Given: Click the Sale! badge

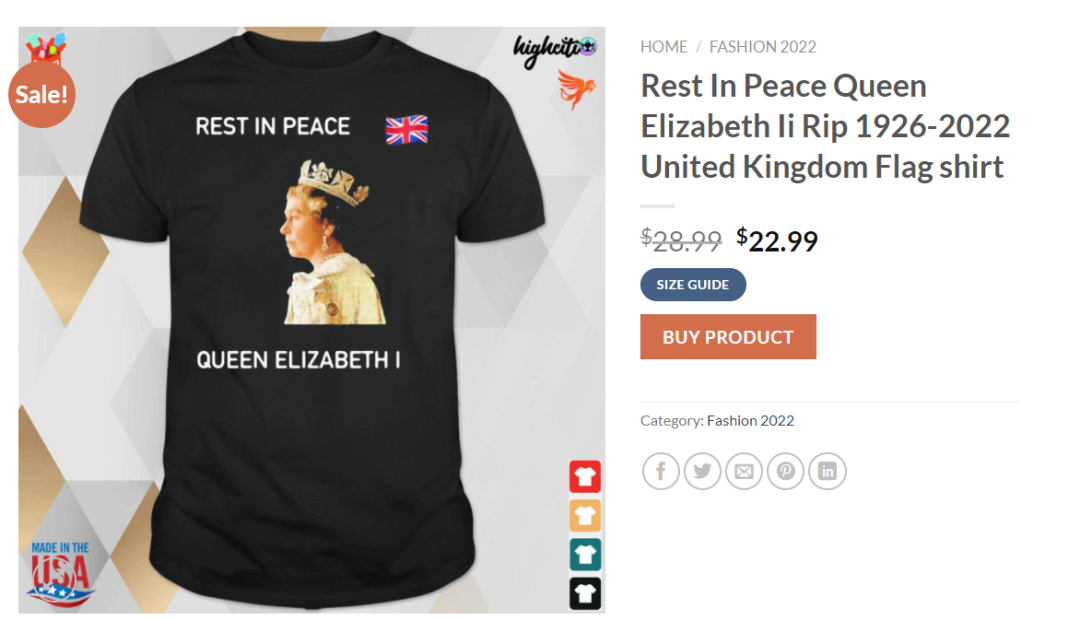Looking at the screenshot, I should click(41, 94).
